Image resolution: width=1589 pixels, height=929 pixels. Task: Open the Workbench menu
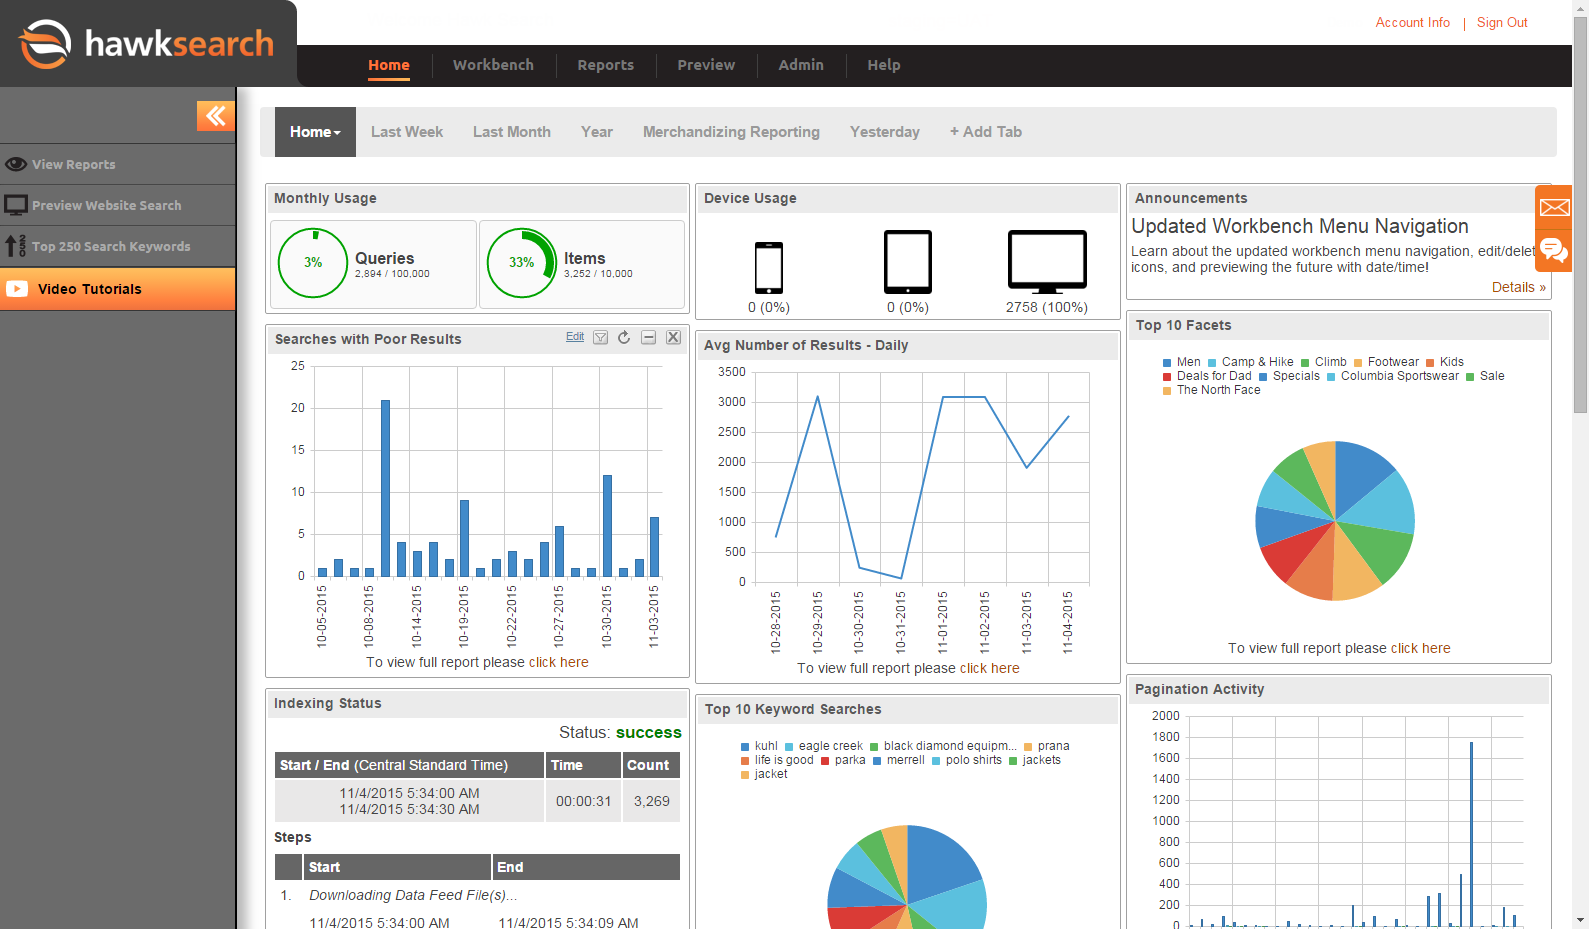point(493,65)
